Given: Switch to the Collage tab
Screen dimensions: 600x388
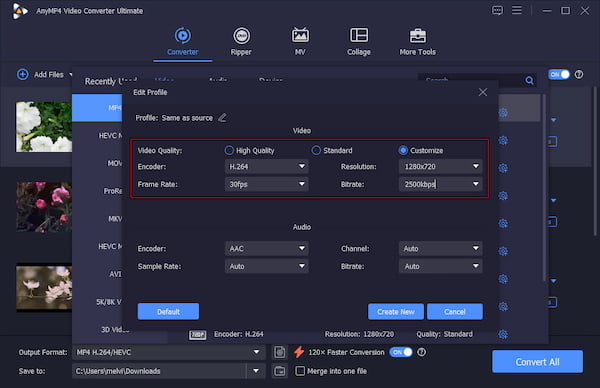Looking at the screenshot, I should [359, 42].
